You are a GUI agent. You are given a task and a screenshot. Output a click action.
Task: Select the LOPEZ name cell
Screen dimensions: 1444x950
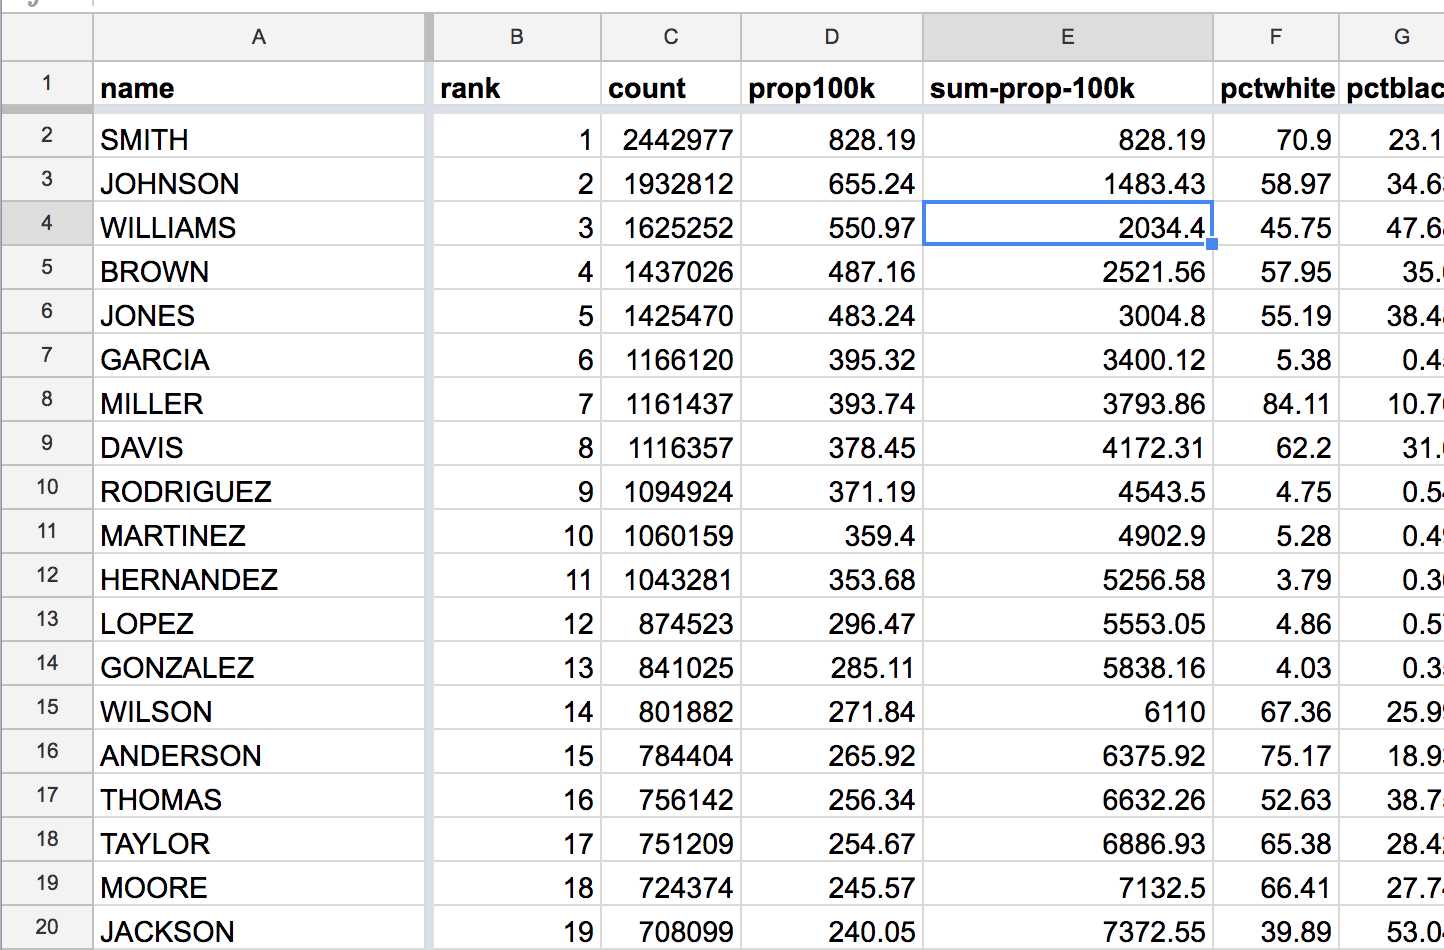click(x=259, y=620)
